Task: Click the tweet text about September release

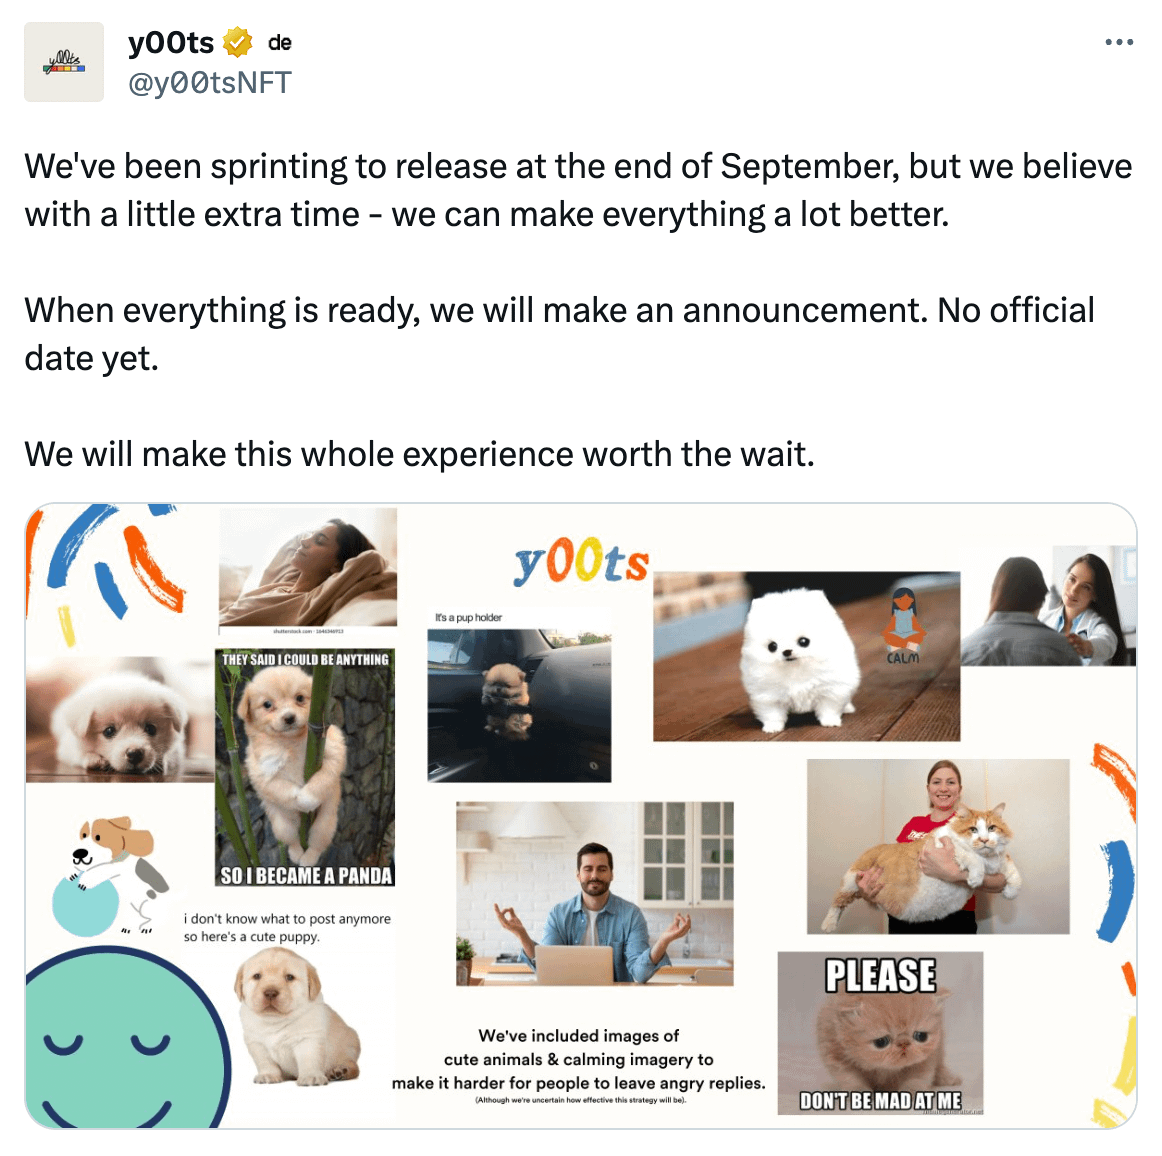Action: point(578,190)
